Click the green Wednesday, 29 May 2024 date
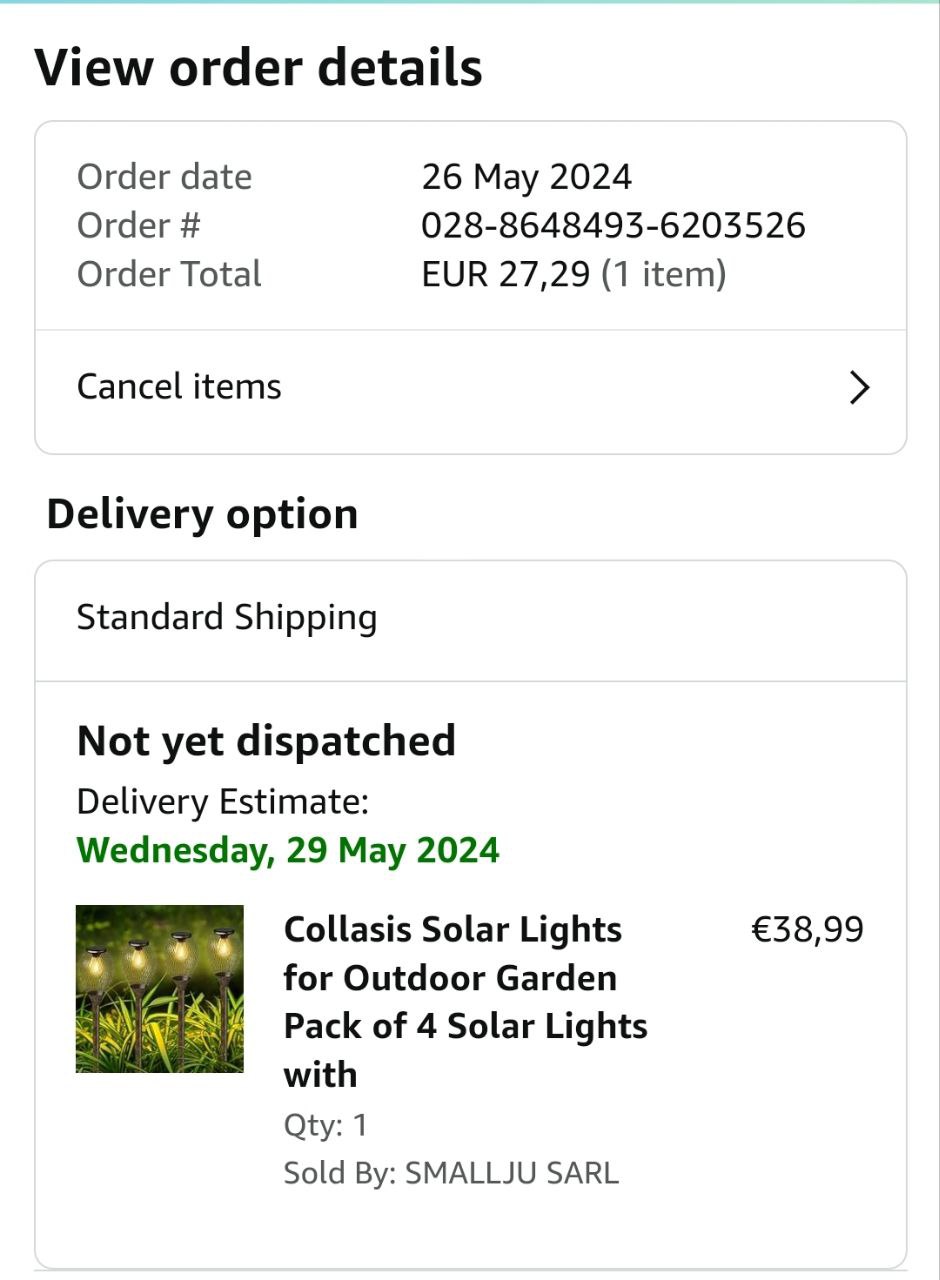The height and width of the screenshot is (1280, 940). tap(288, 851)
